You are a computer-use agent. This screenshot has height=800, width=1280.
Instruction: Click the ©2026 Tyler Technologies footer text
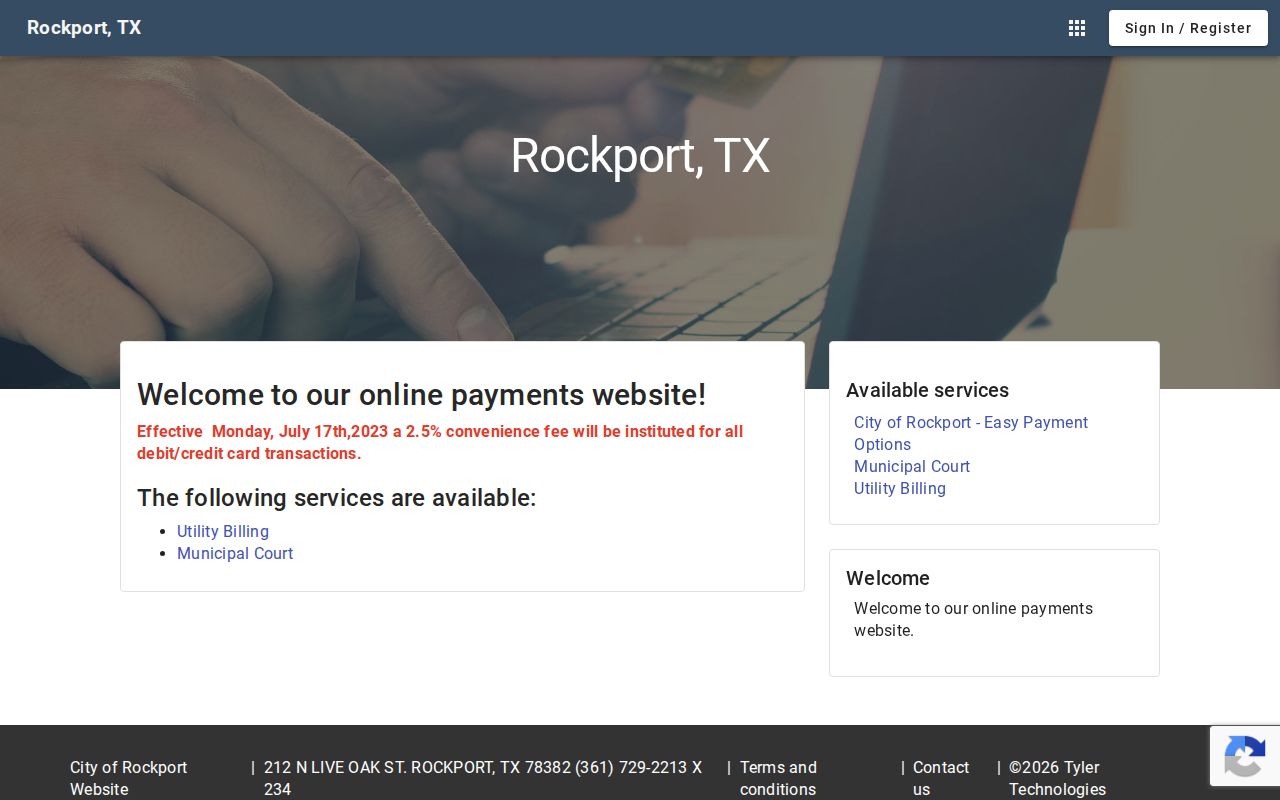[x=1057, y=778]
